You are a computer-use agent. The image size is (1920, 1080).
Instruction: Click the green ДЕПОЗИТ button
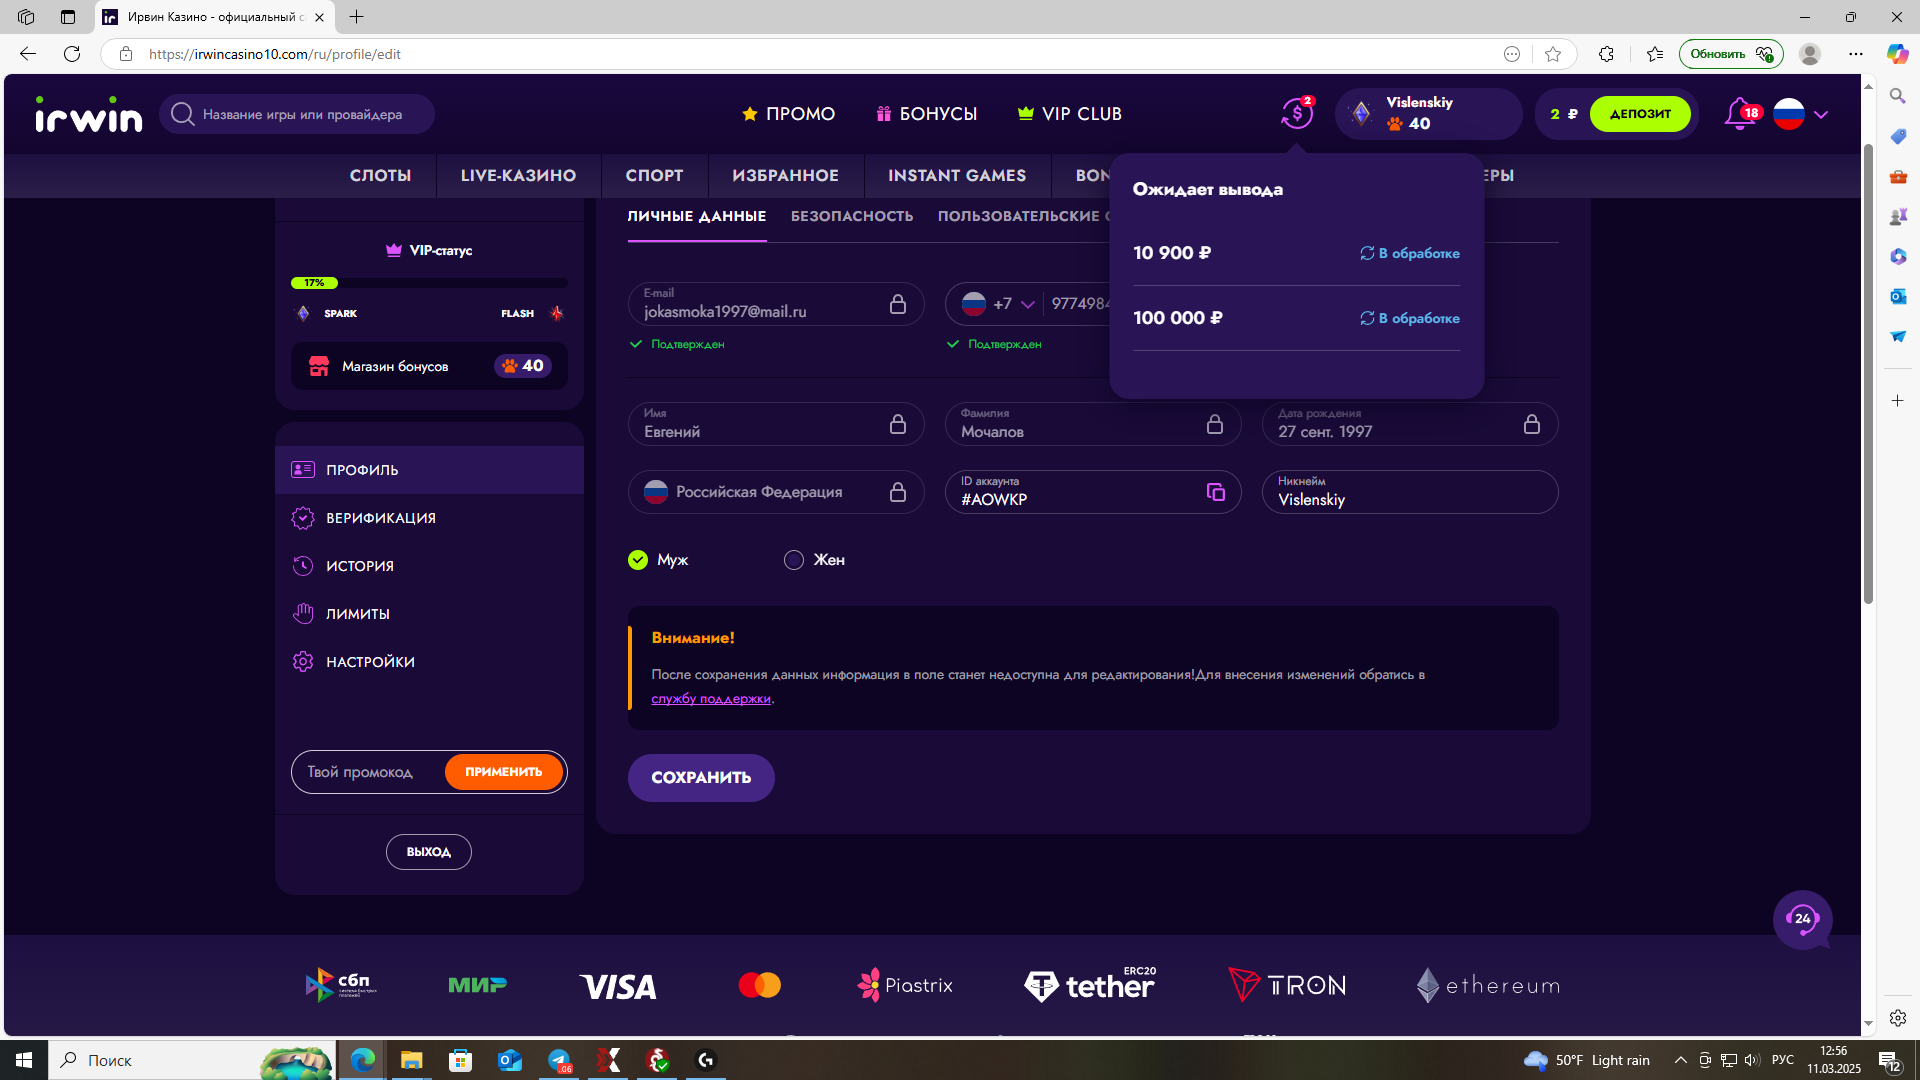point(1639,114)
